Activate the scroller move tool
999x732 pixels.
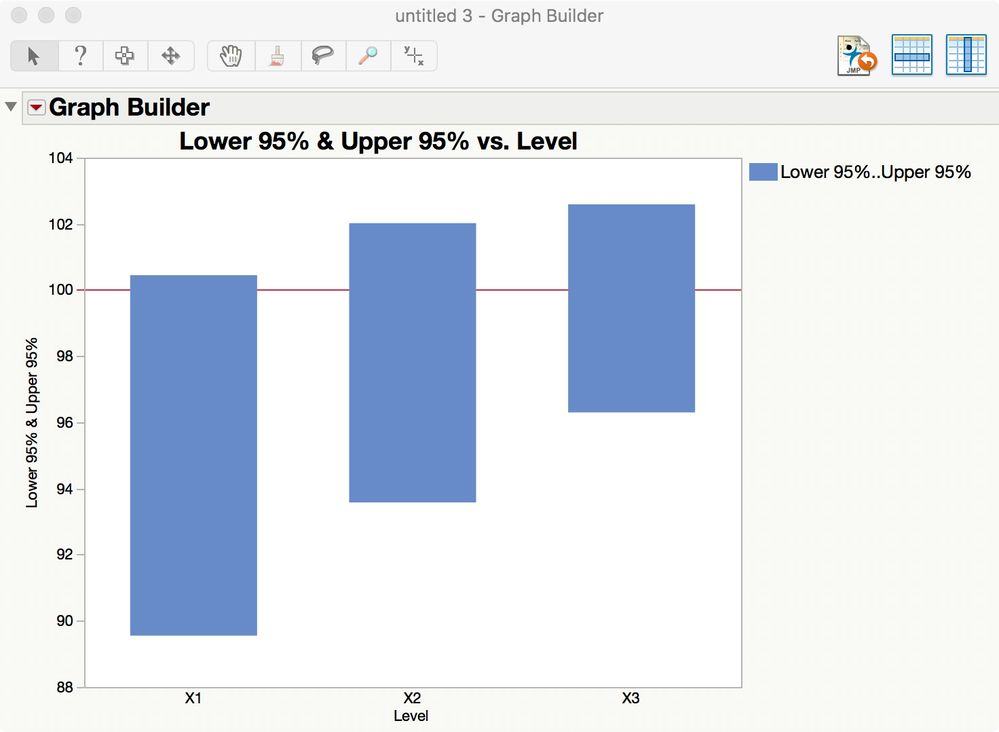171,56
